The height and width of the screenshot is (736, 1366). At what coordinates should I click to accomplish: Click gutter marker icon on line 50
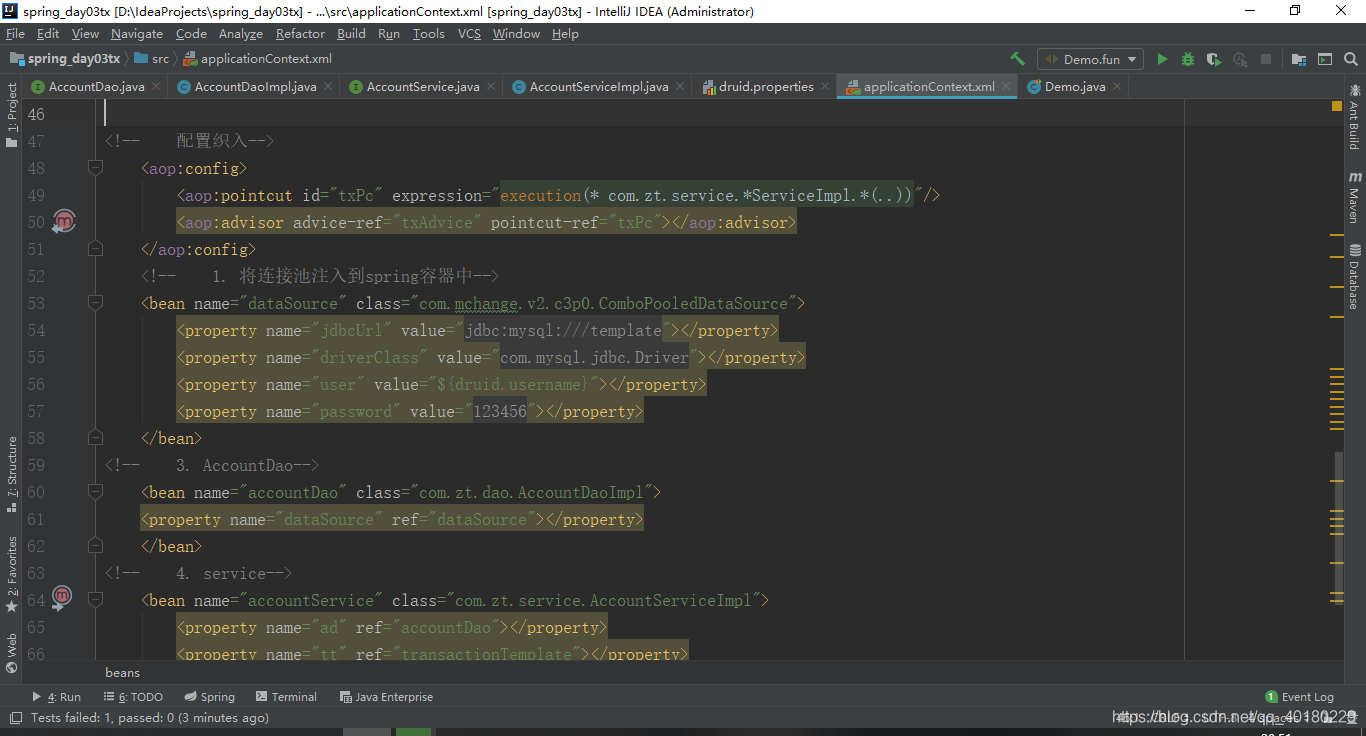pos(64,221)
